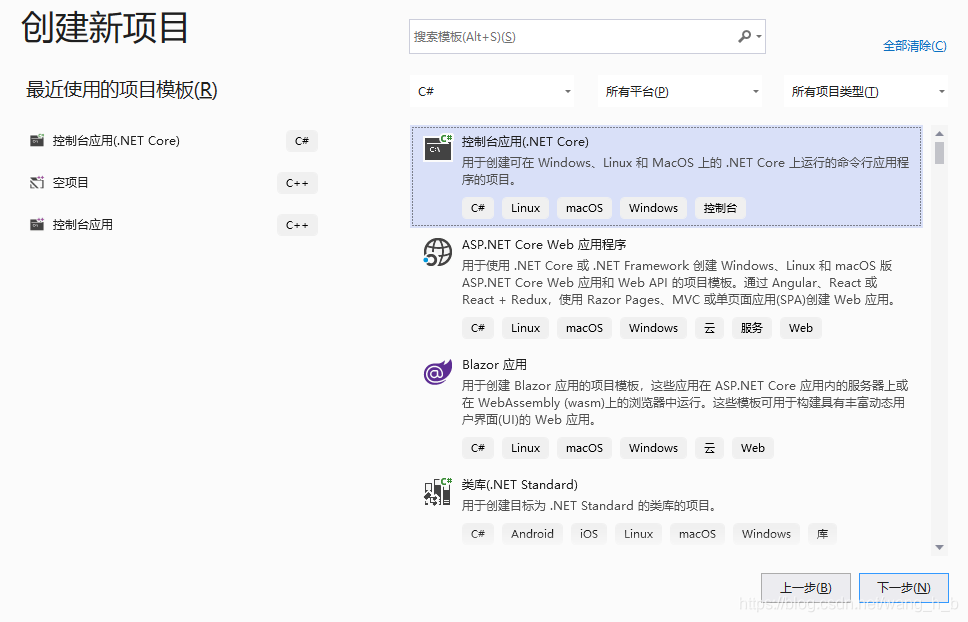
Task: Expand search box dropdown arrow
Action: click(759, 36)
